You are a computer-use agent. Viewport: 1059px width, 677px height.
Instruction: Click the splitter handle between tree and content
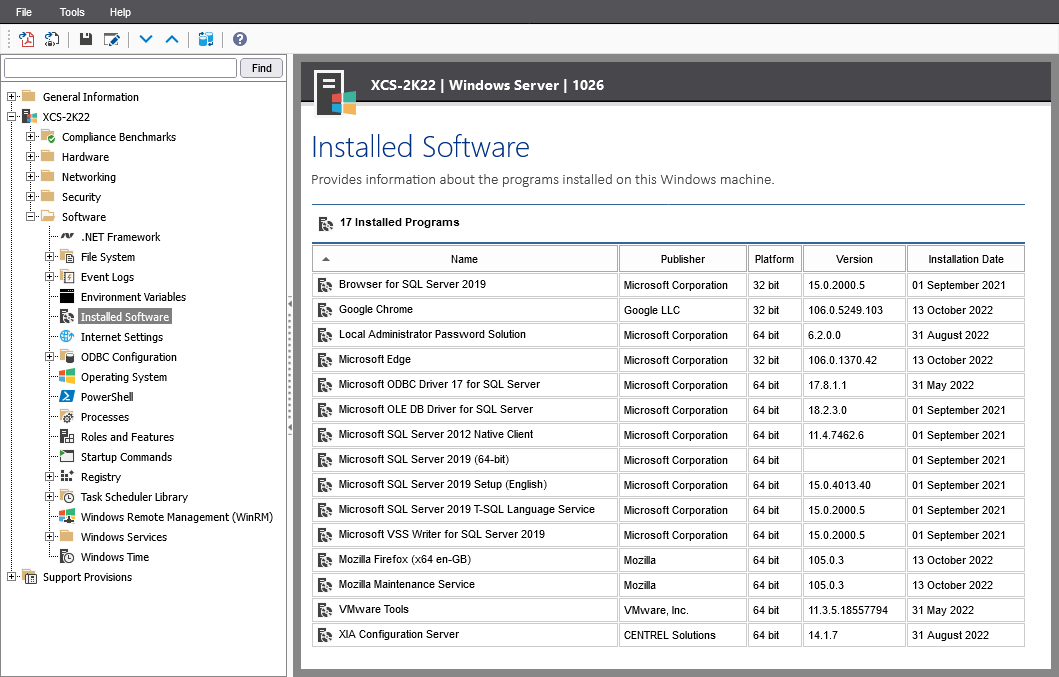tap(290, 365)
